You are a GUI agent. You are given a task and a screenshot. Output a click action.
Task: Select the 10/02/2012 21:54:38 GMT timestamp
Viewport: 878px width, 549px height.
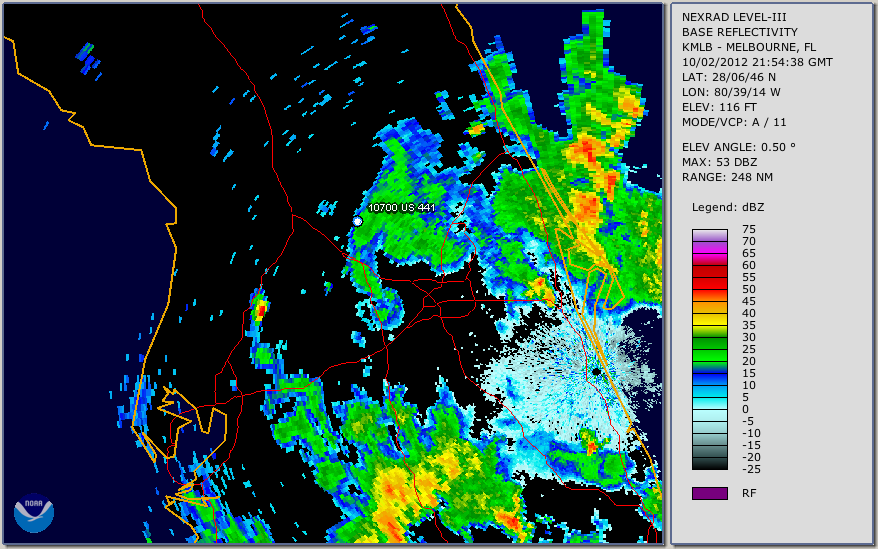[x=757, y=62]
